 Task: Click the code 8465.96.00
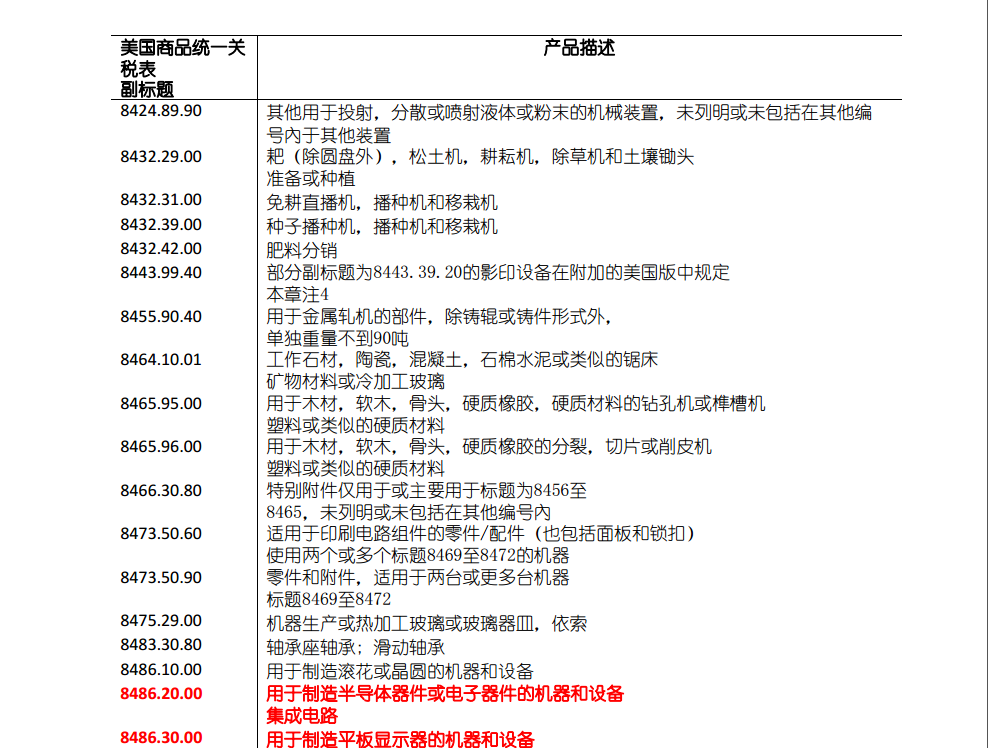click(161, 447)
